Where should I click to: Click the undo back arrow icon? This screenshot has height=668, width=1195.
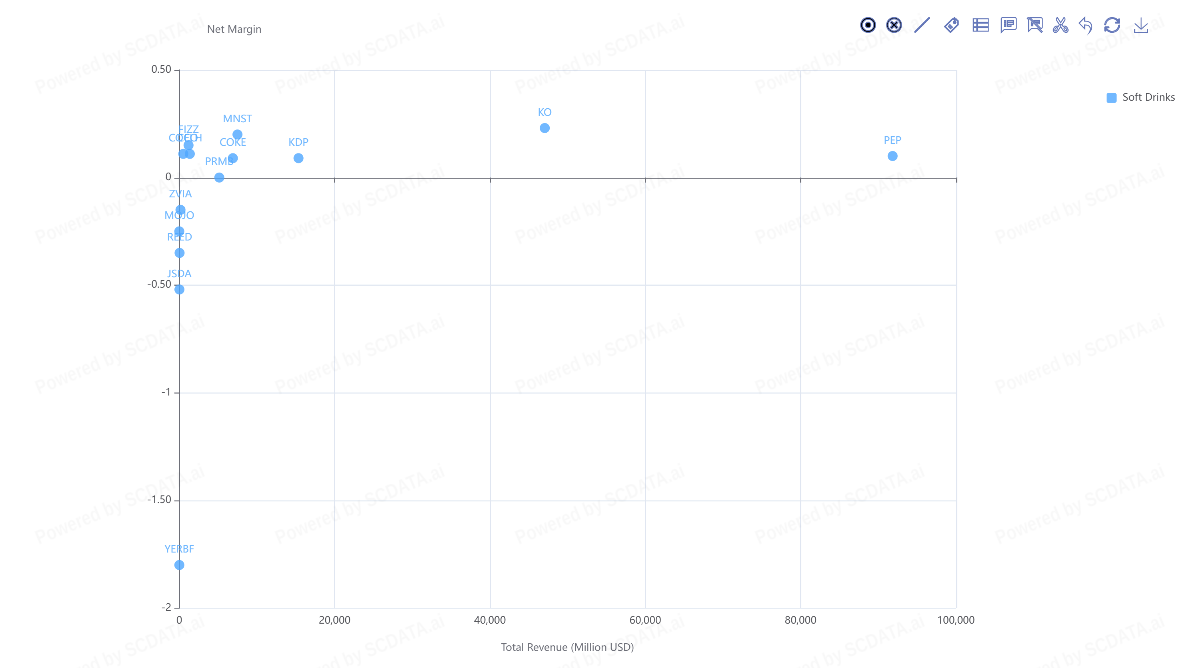click(x=1086, y=25)
